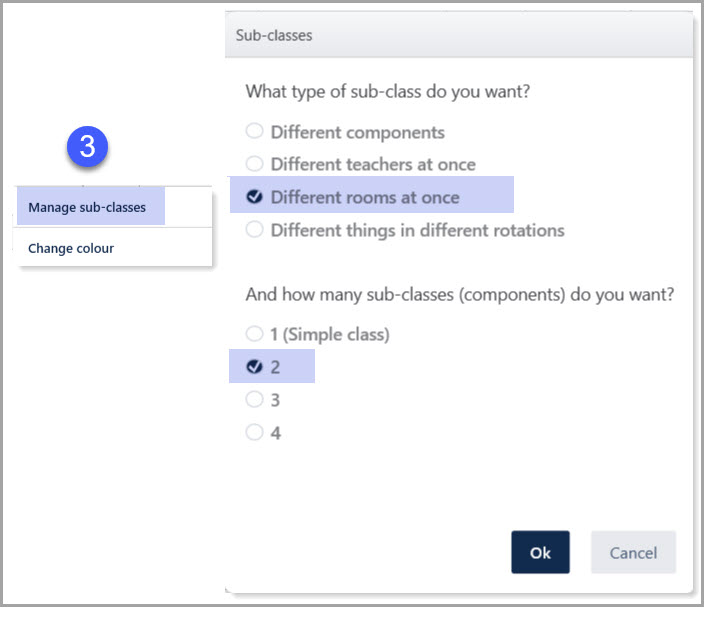The image size is (716, 619).
Task: Click the 'how many sub-classes' question text
Action: pyautogui.click(x=460, y=295)
